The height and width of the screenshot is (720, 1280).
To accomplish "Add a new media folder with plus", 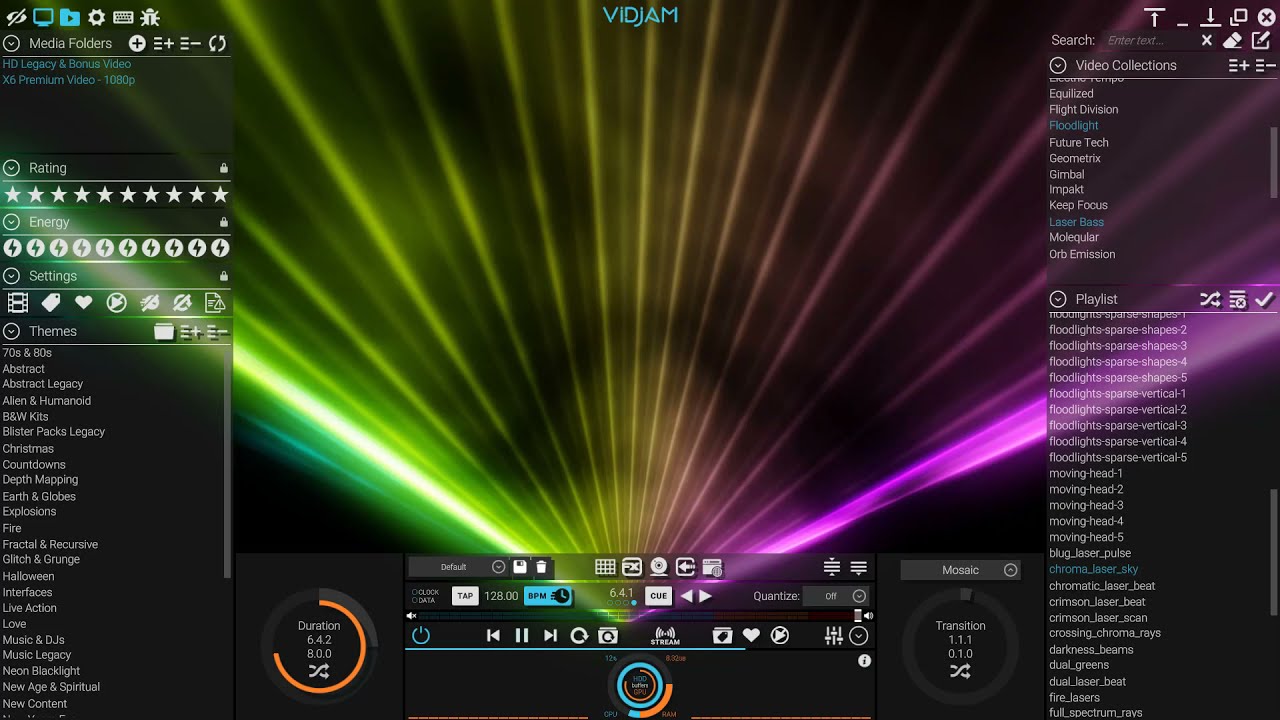I will pos(137,43).
